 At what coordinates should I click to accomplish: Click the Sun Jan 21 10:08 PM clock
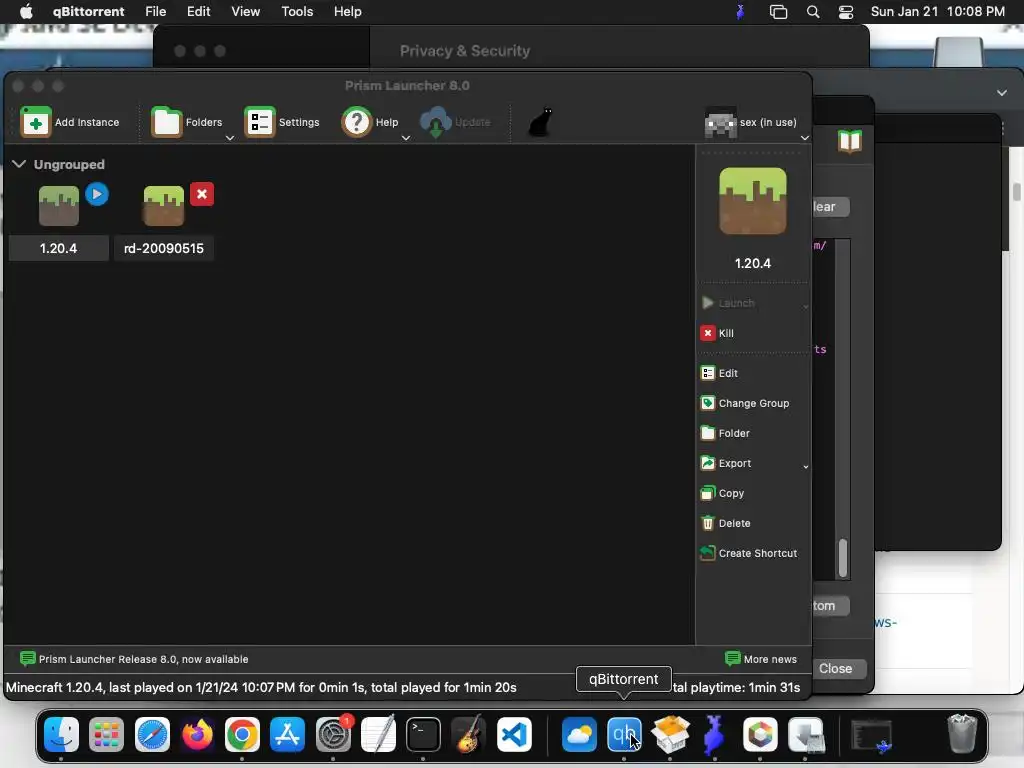point(938,12)
